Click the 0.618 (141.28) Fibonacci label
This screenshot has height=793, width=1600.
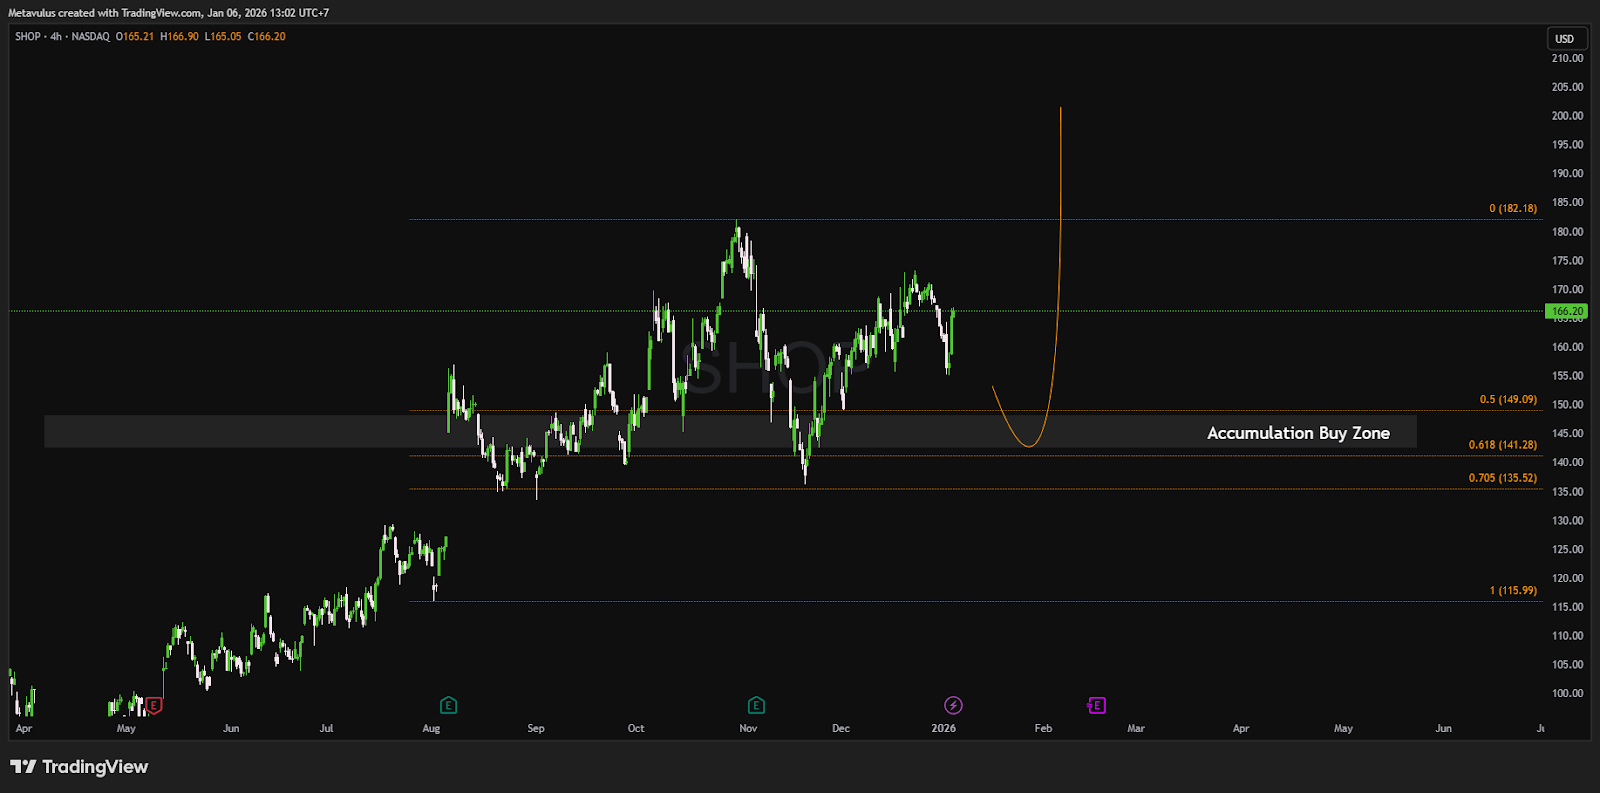coord(1502,444)
